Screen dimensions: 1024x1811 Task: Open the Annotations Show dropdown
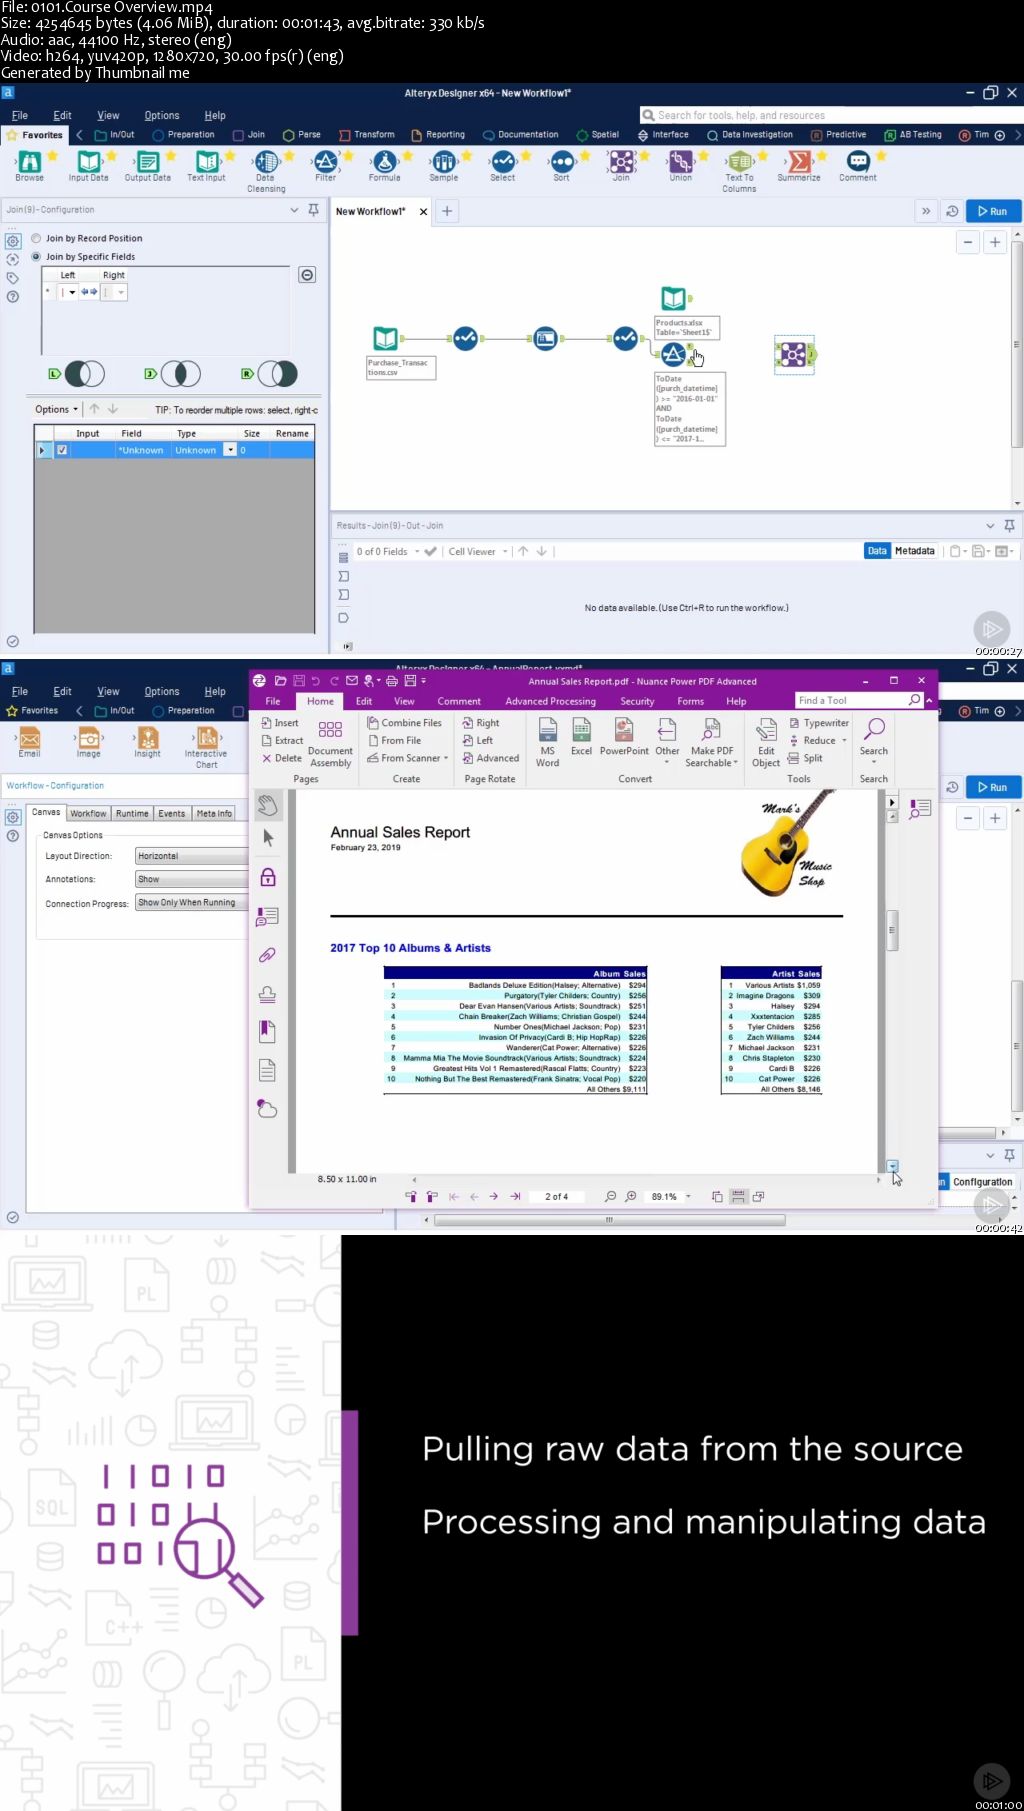pos(191,879)
